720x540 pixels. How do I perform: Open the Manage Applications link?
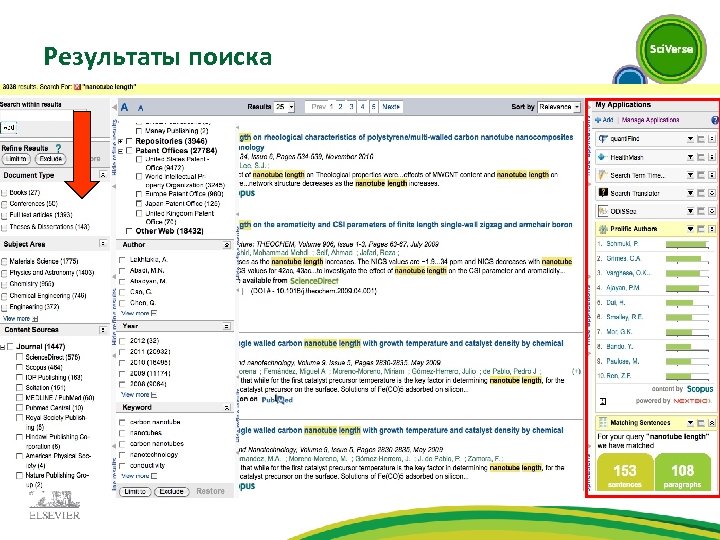[x=650, y=120]
